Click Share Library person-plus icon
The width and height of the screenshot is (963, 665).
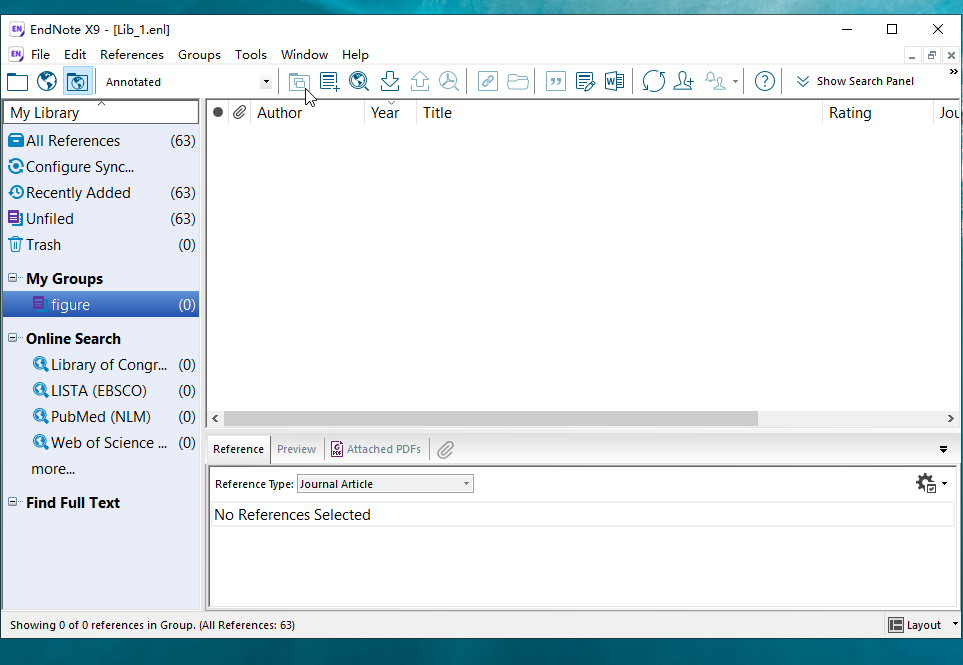(684, 81)
